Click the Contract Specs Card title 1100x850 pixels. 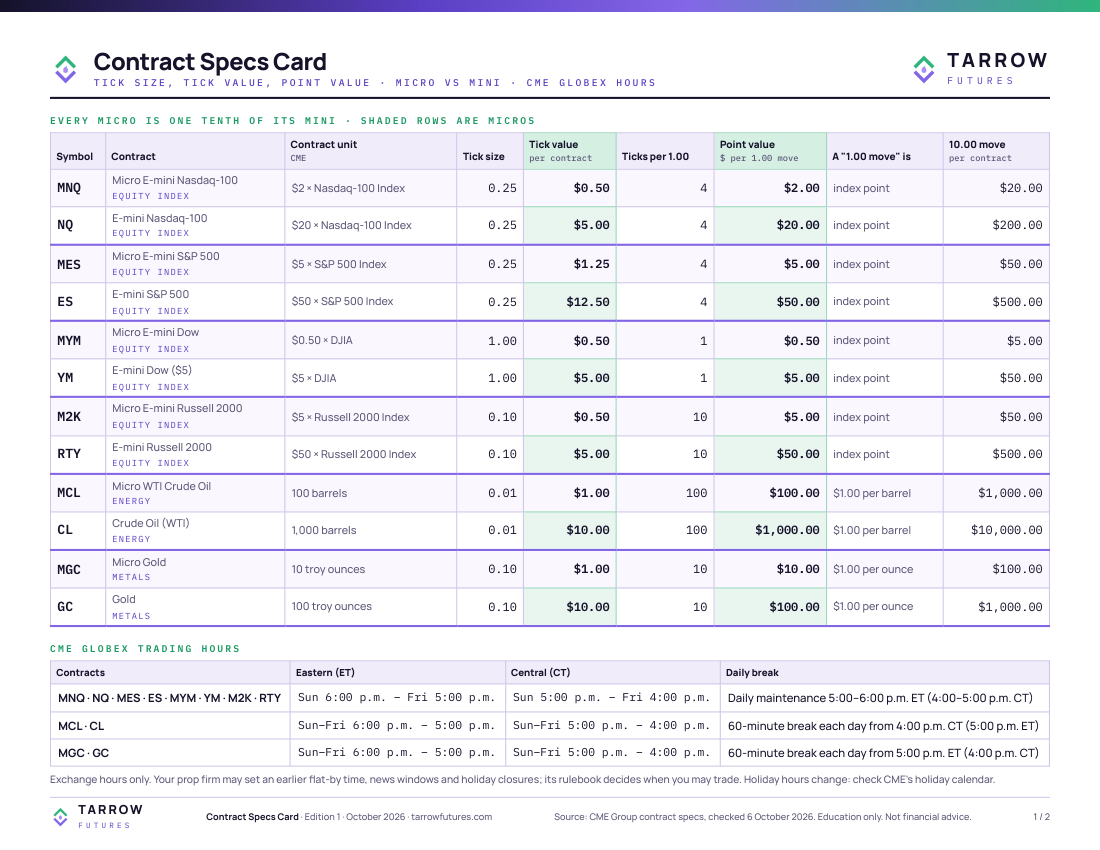[210, 62]
